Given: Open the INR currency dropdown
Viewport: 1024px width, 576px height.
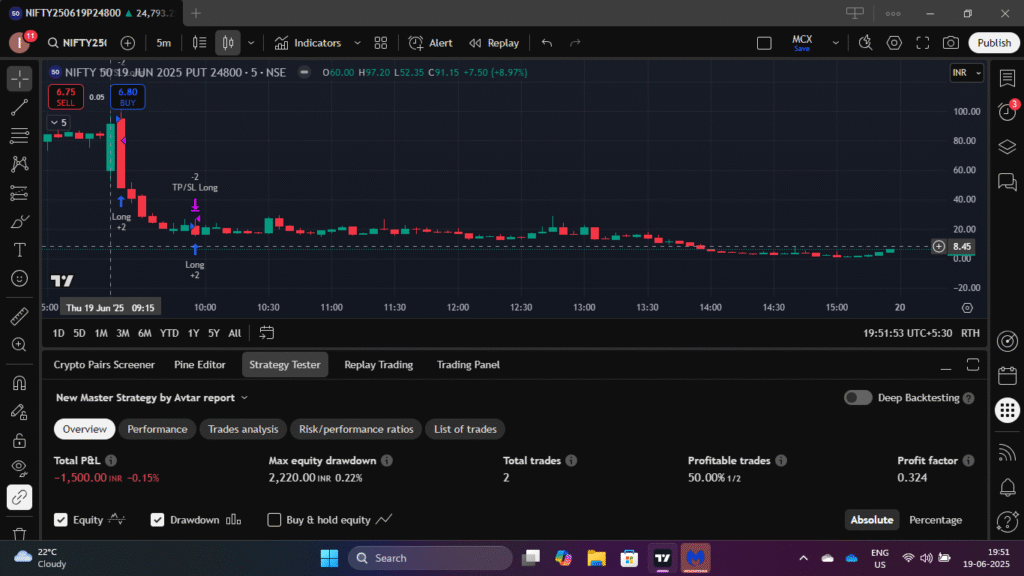Looking at the screenshot, I should 967,72.
